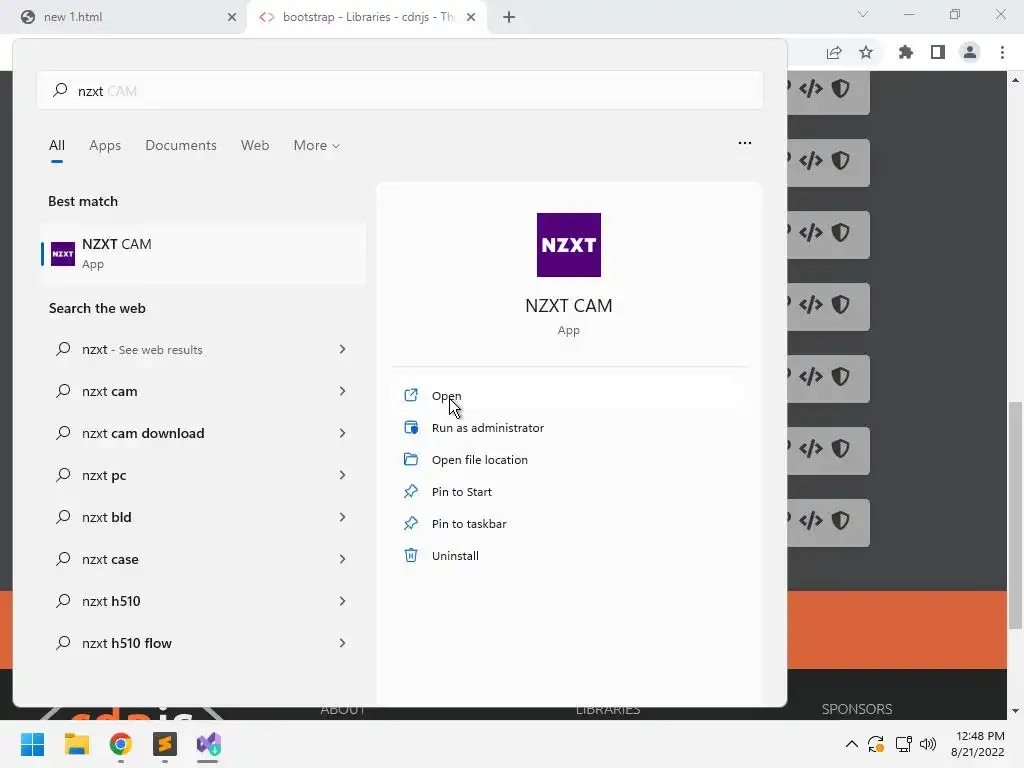Open Chrome from the taskbar
1024x768 pixels.
click(121, 744)
